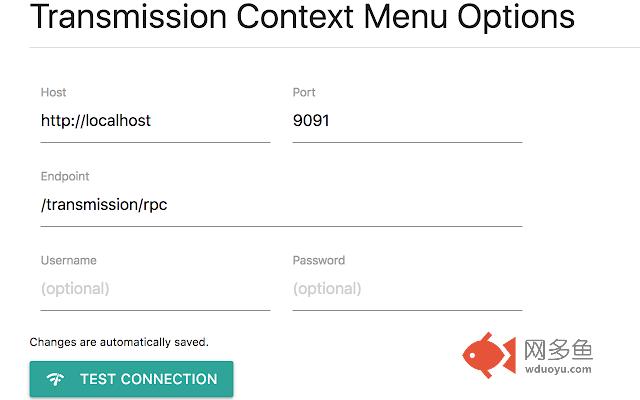Viewport: 640px width, 400px height.
Task: Click the Transmission Context Menu Options heading
Action: pyautogui.click(x=302, y=16)
